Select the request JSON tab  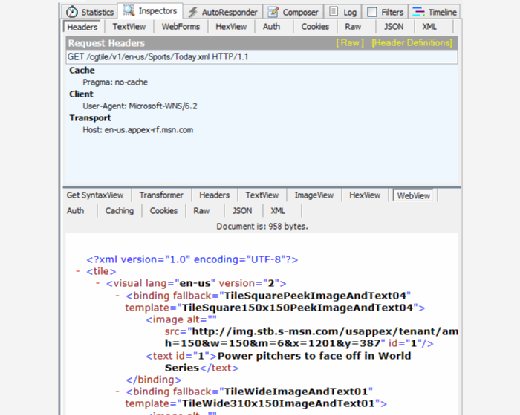394,27
